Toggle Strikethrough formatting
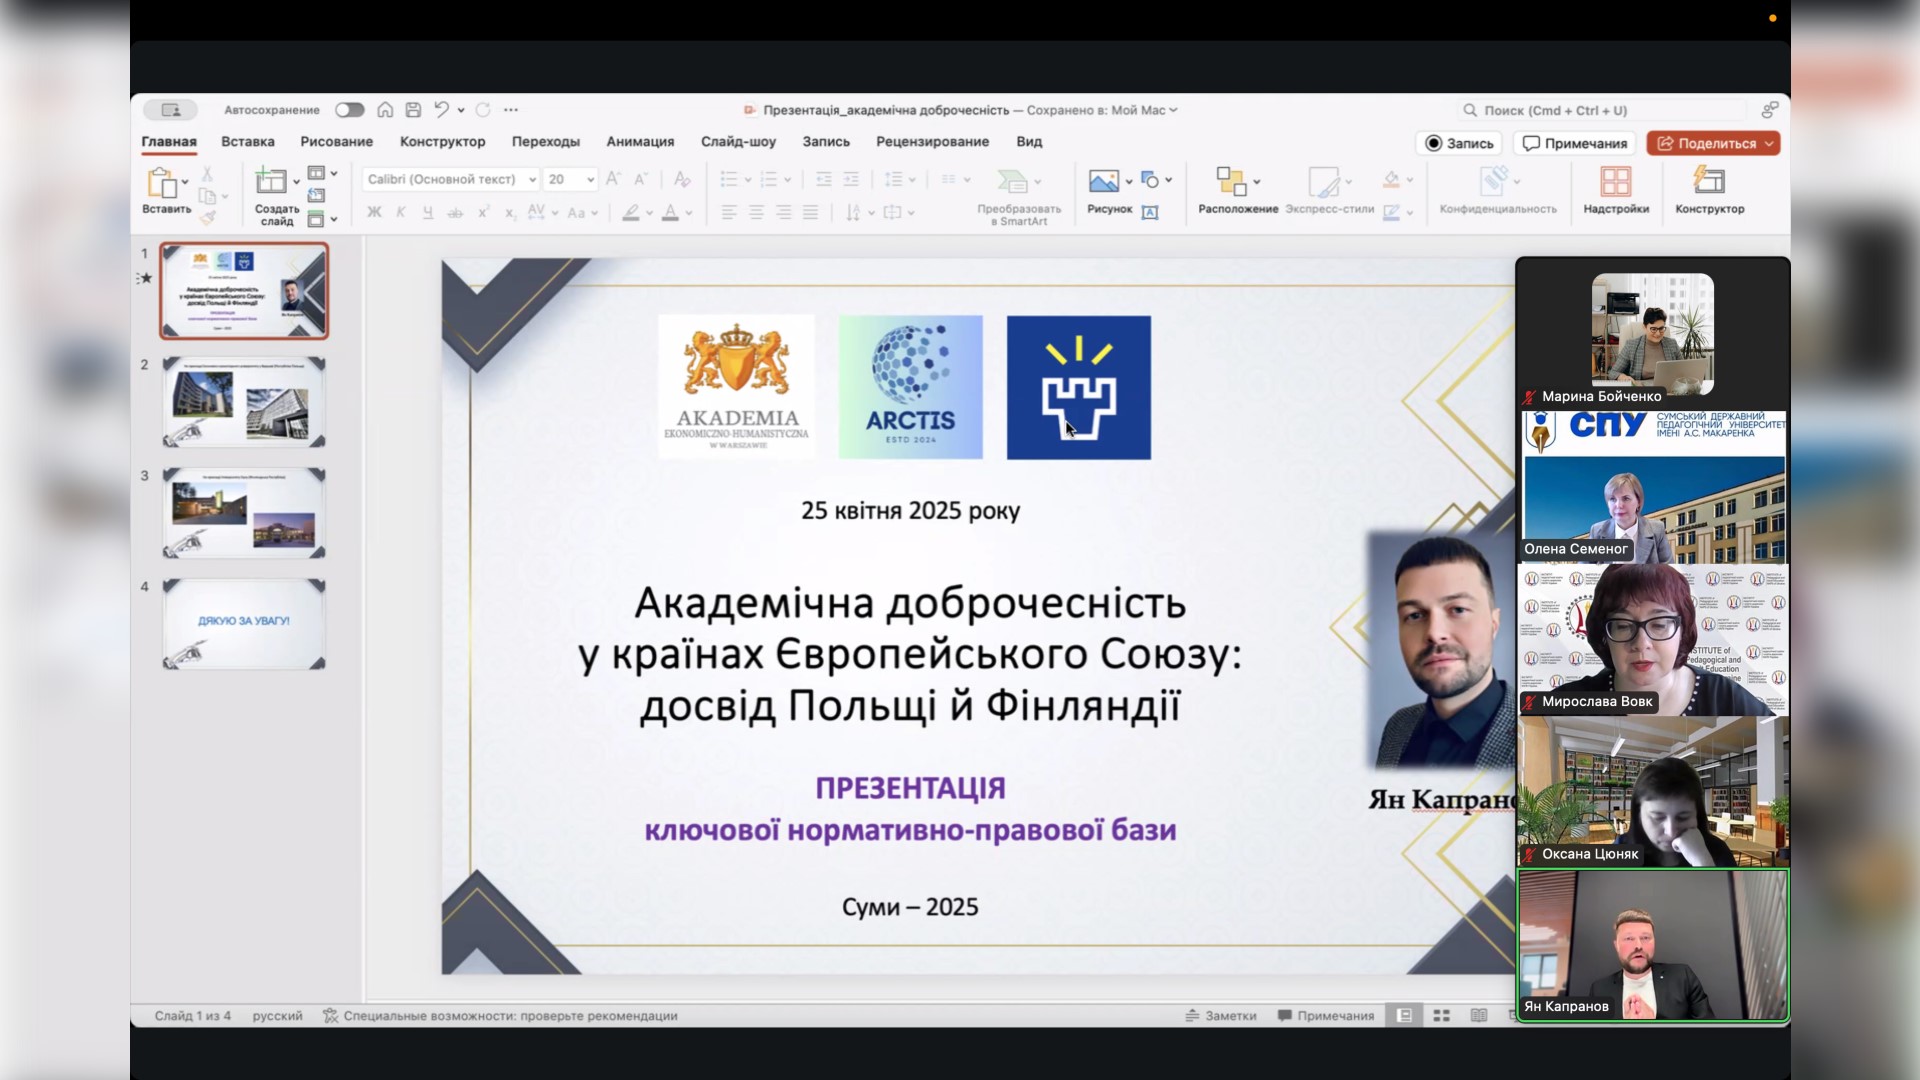1920x1080 pixels. tap(455, 212)
